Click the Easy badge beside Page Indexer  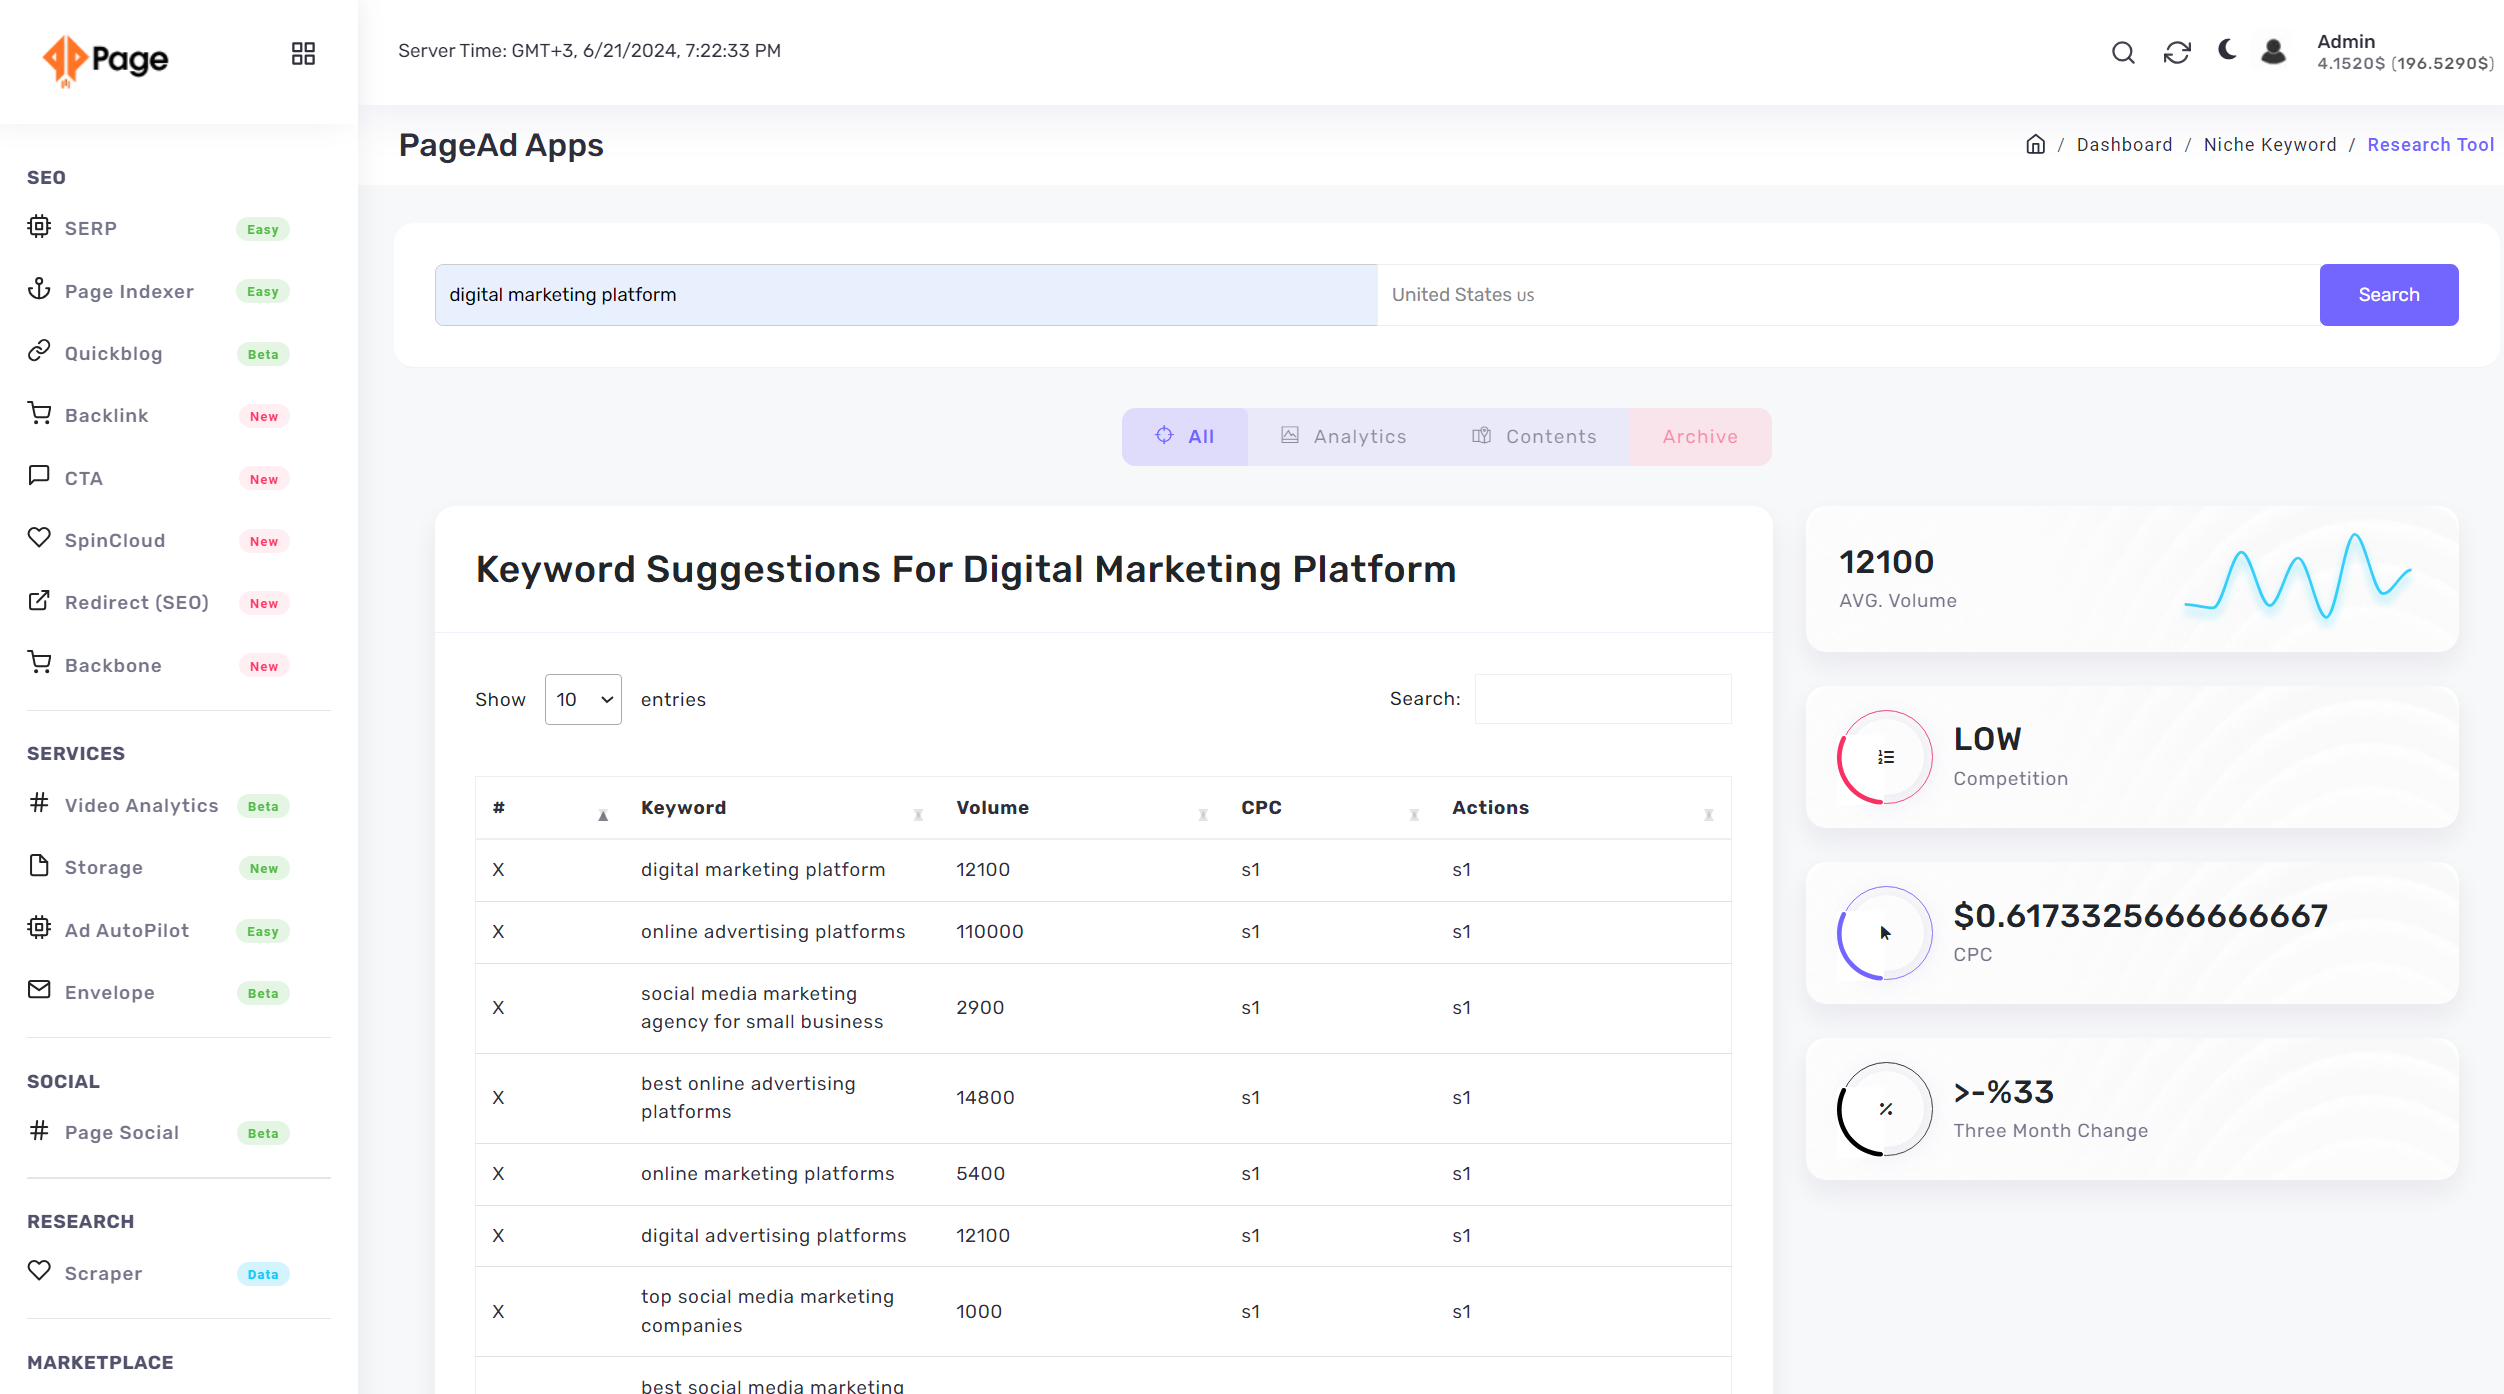click(263, 292)
